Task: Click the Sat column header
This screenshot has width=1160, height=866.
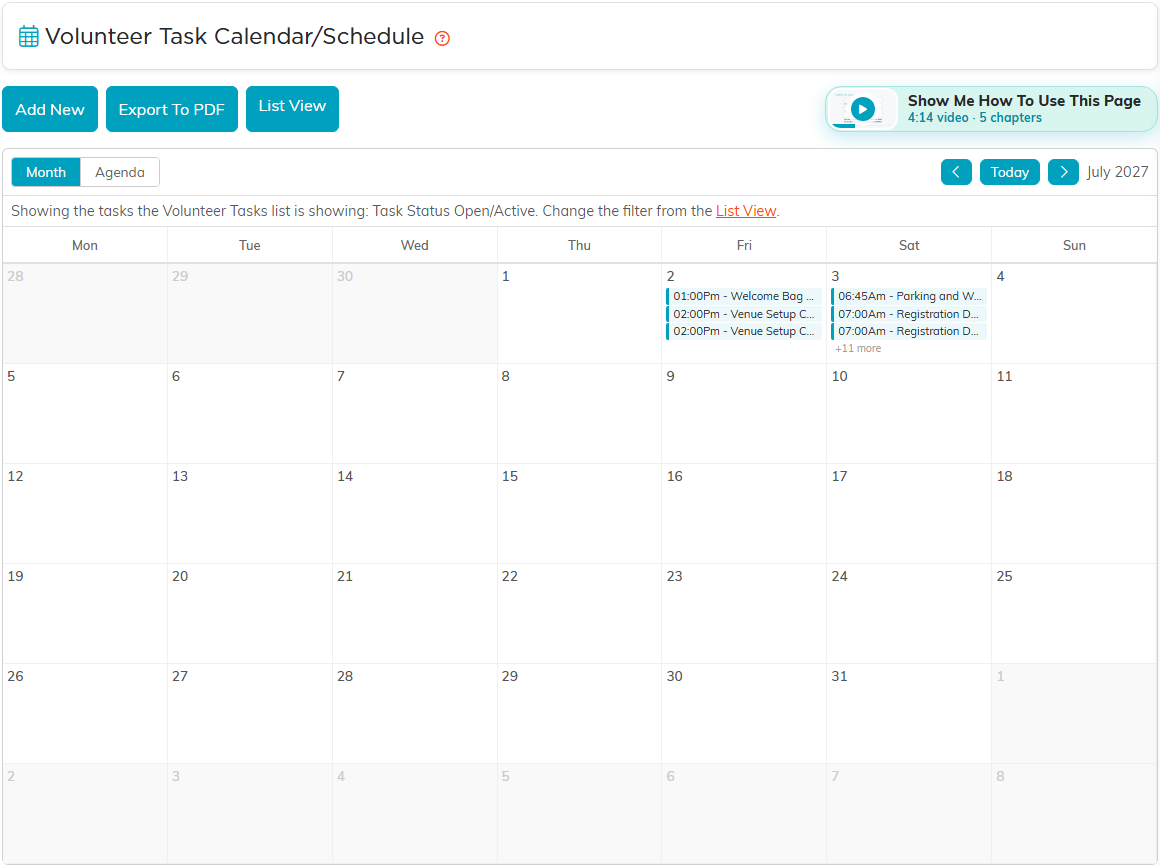Action: [909, 246]
